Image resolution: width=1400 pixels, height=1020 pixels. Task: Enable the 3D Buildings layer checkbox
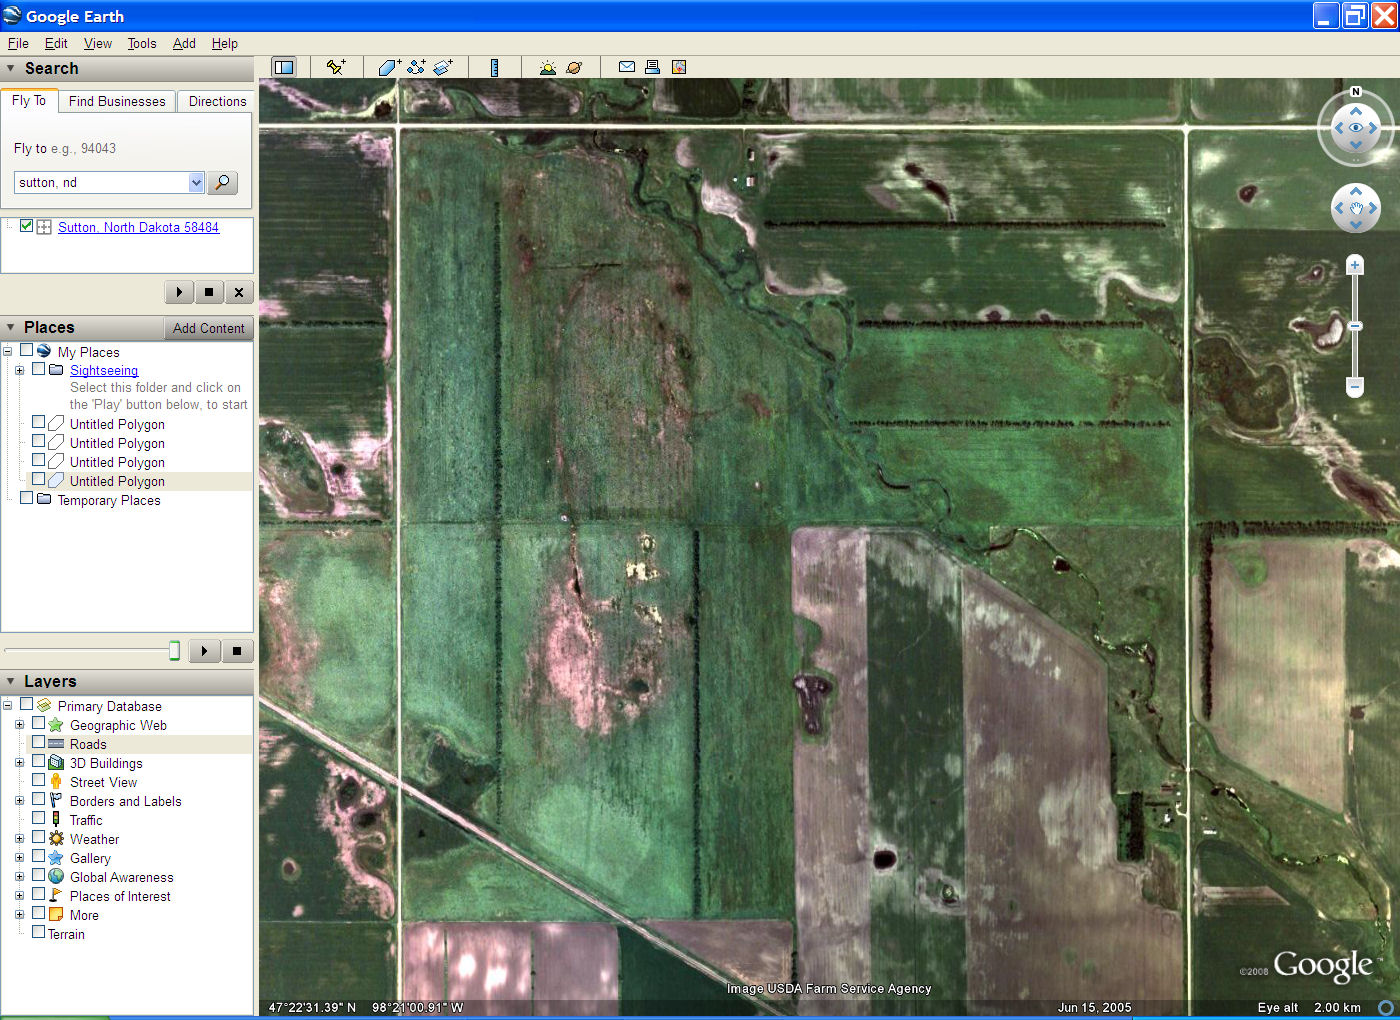39,761
